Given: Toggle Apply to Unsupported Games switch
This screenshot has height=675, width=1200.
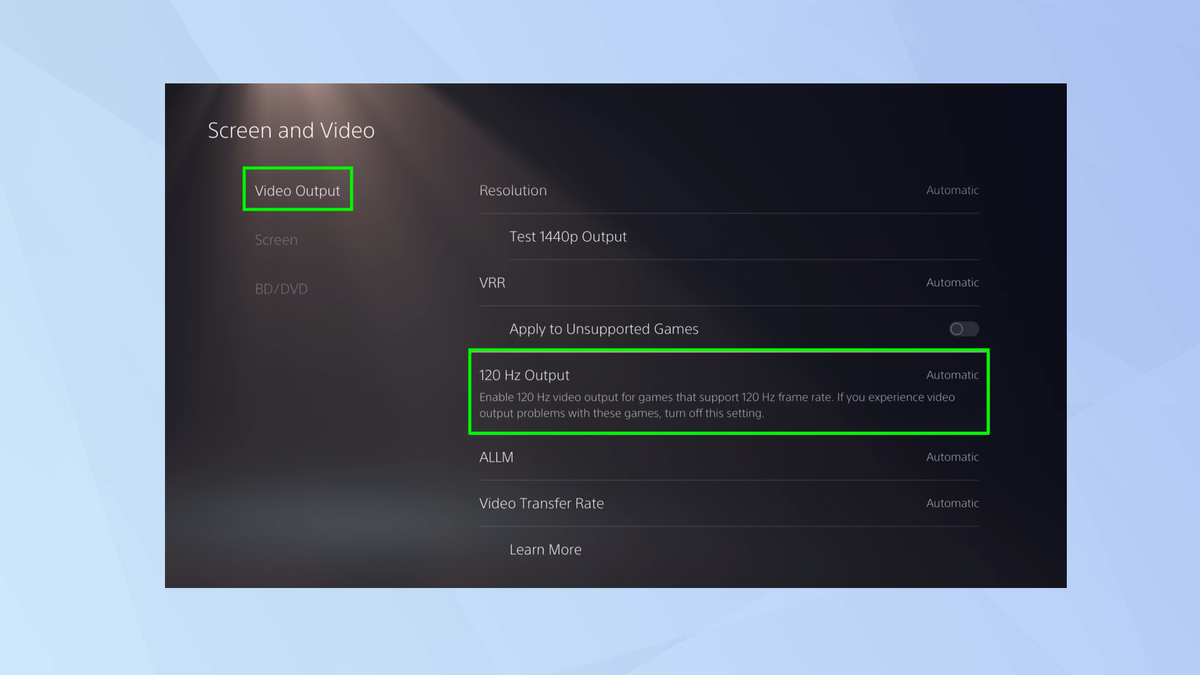Looking at the screenshot, I should pos(962,328).
